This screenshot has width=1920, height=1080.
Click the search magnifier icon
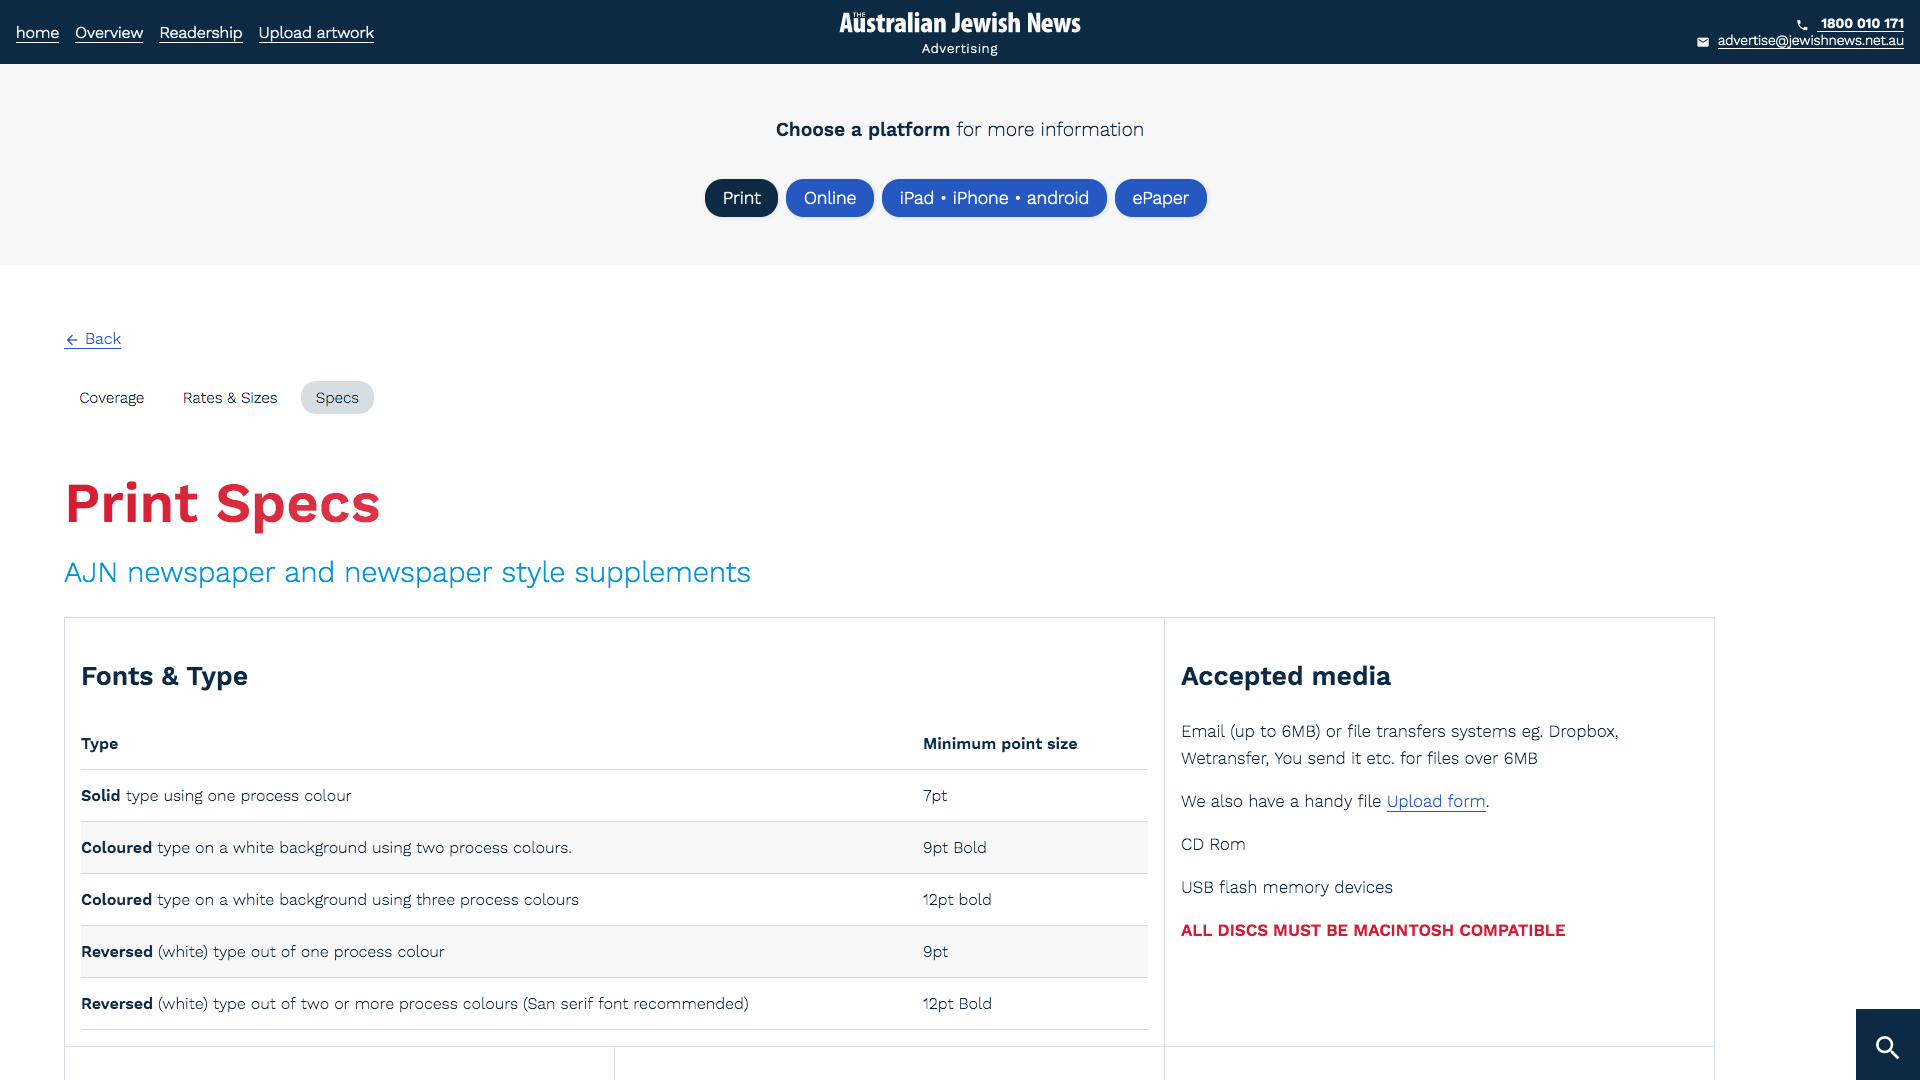(1887, 1046)
